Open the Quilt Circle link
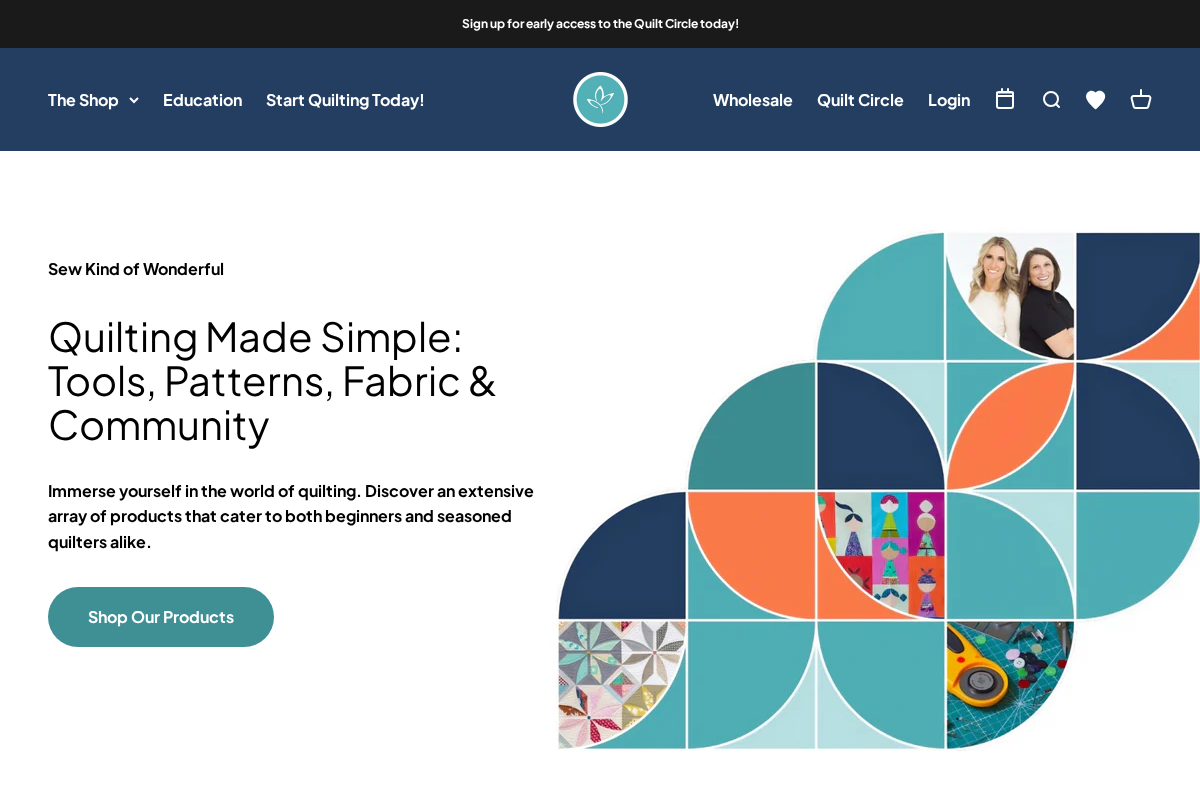This screenshot has height=800, width=1200. [860, 100]
